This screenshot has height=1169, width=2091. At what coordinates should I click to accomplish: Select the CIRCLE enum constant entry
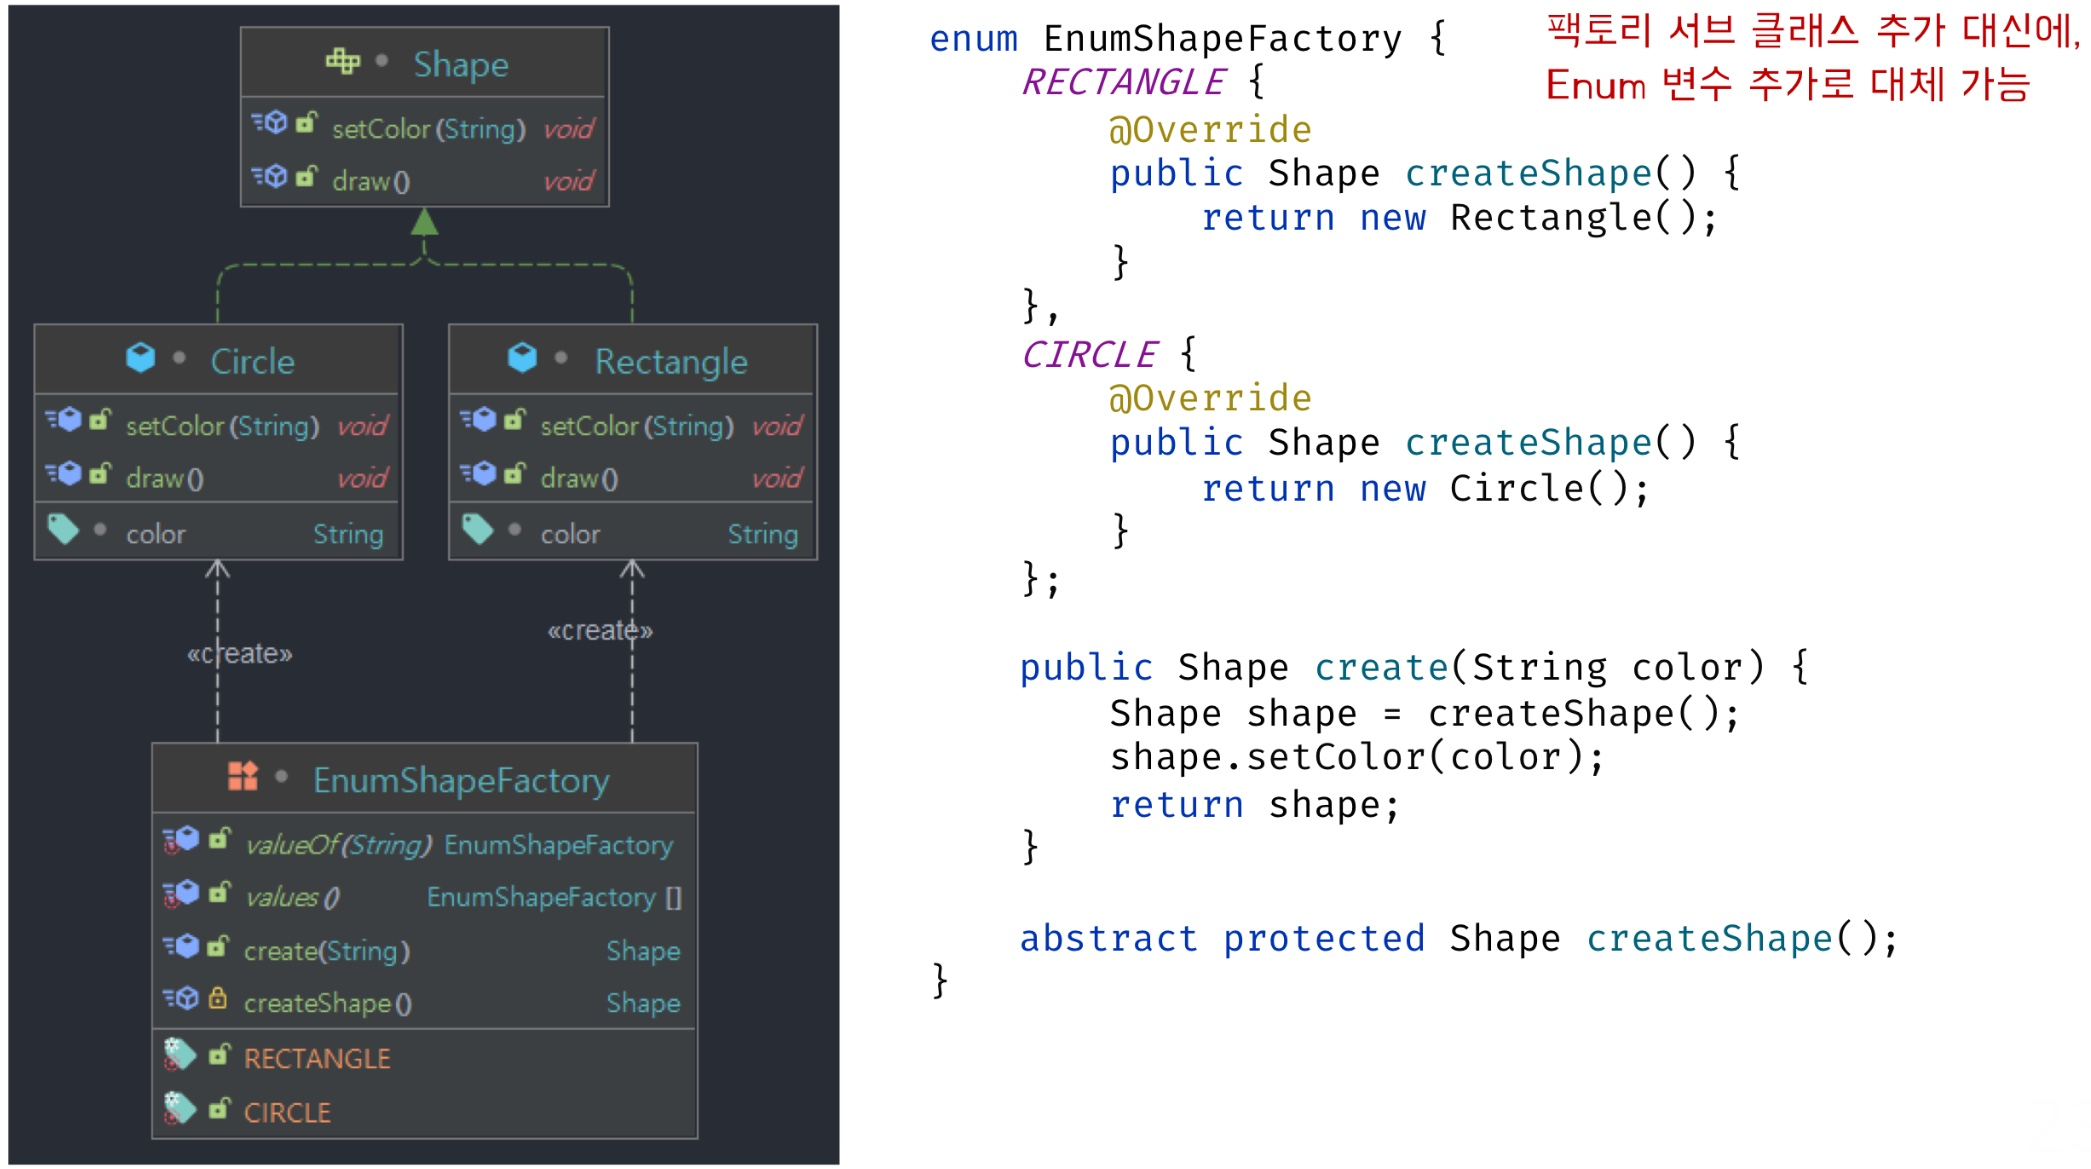[x=287, y=1112]
